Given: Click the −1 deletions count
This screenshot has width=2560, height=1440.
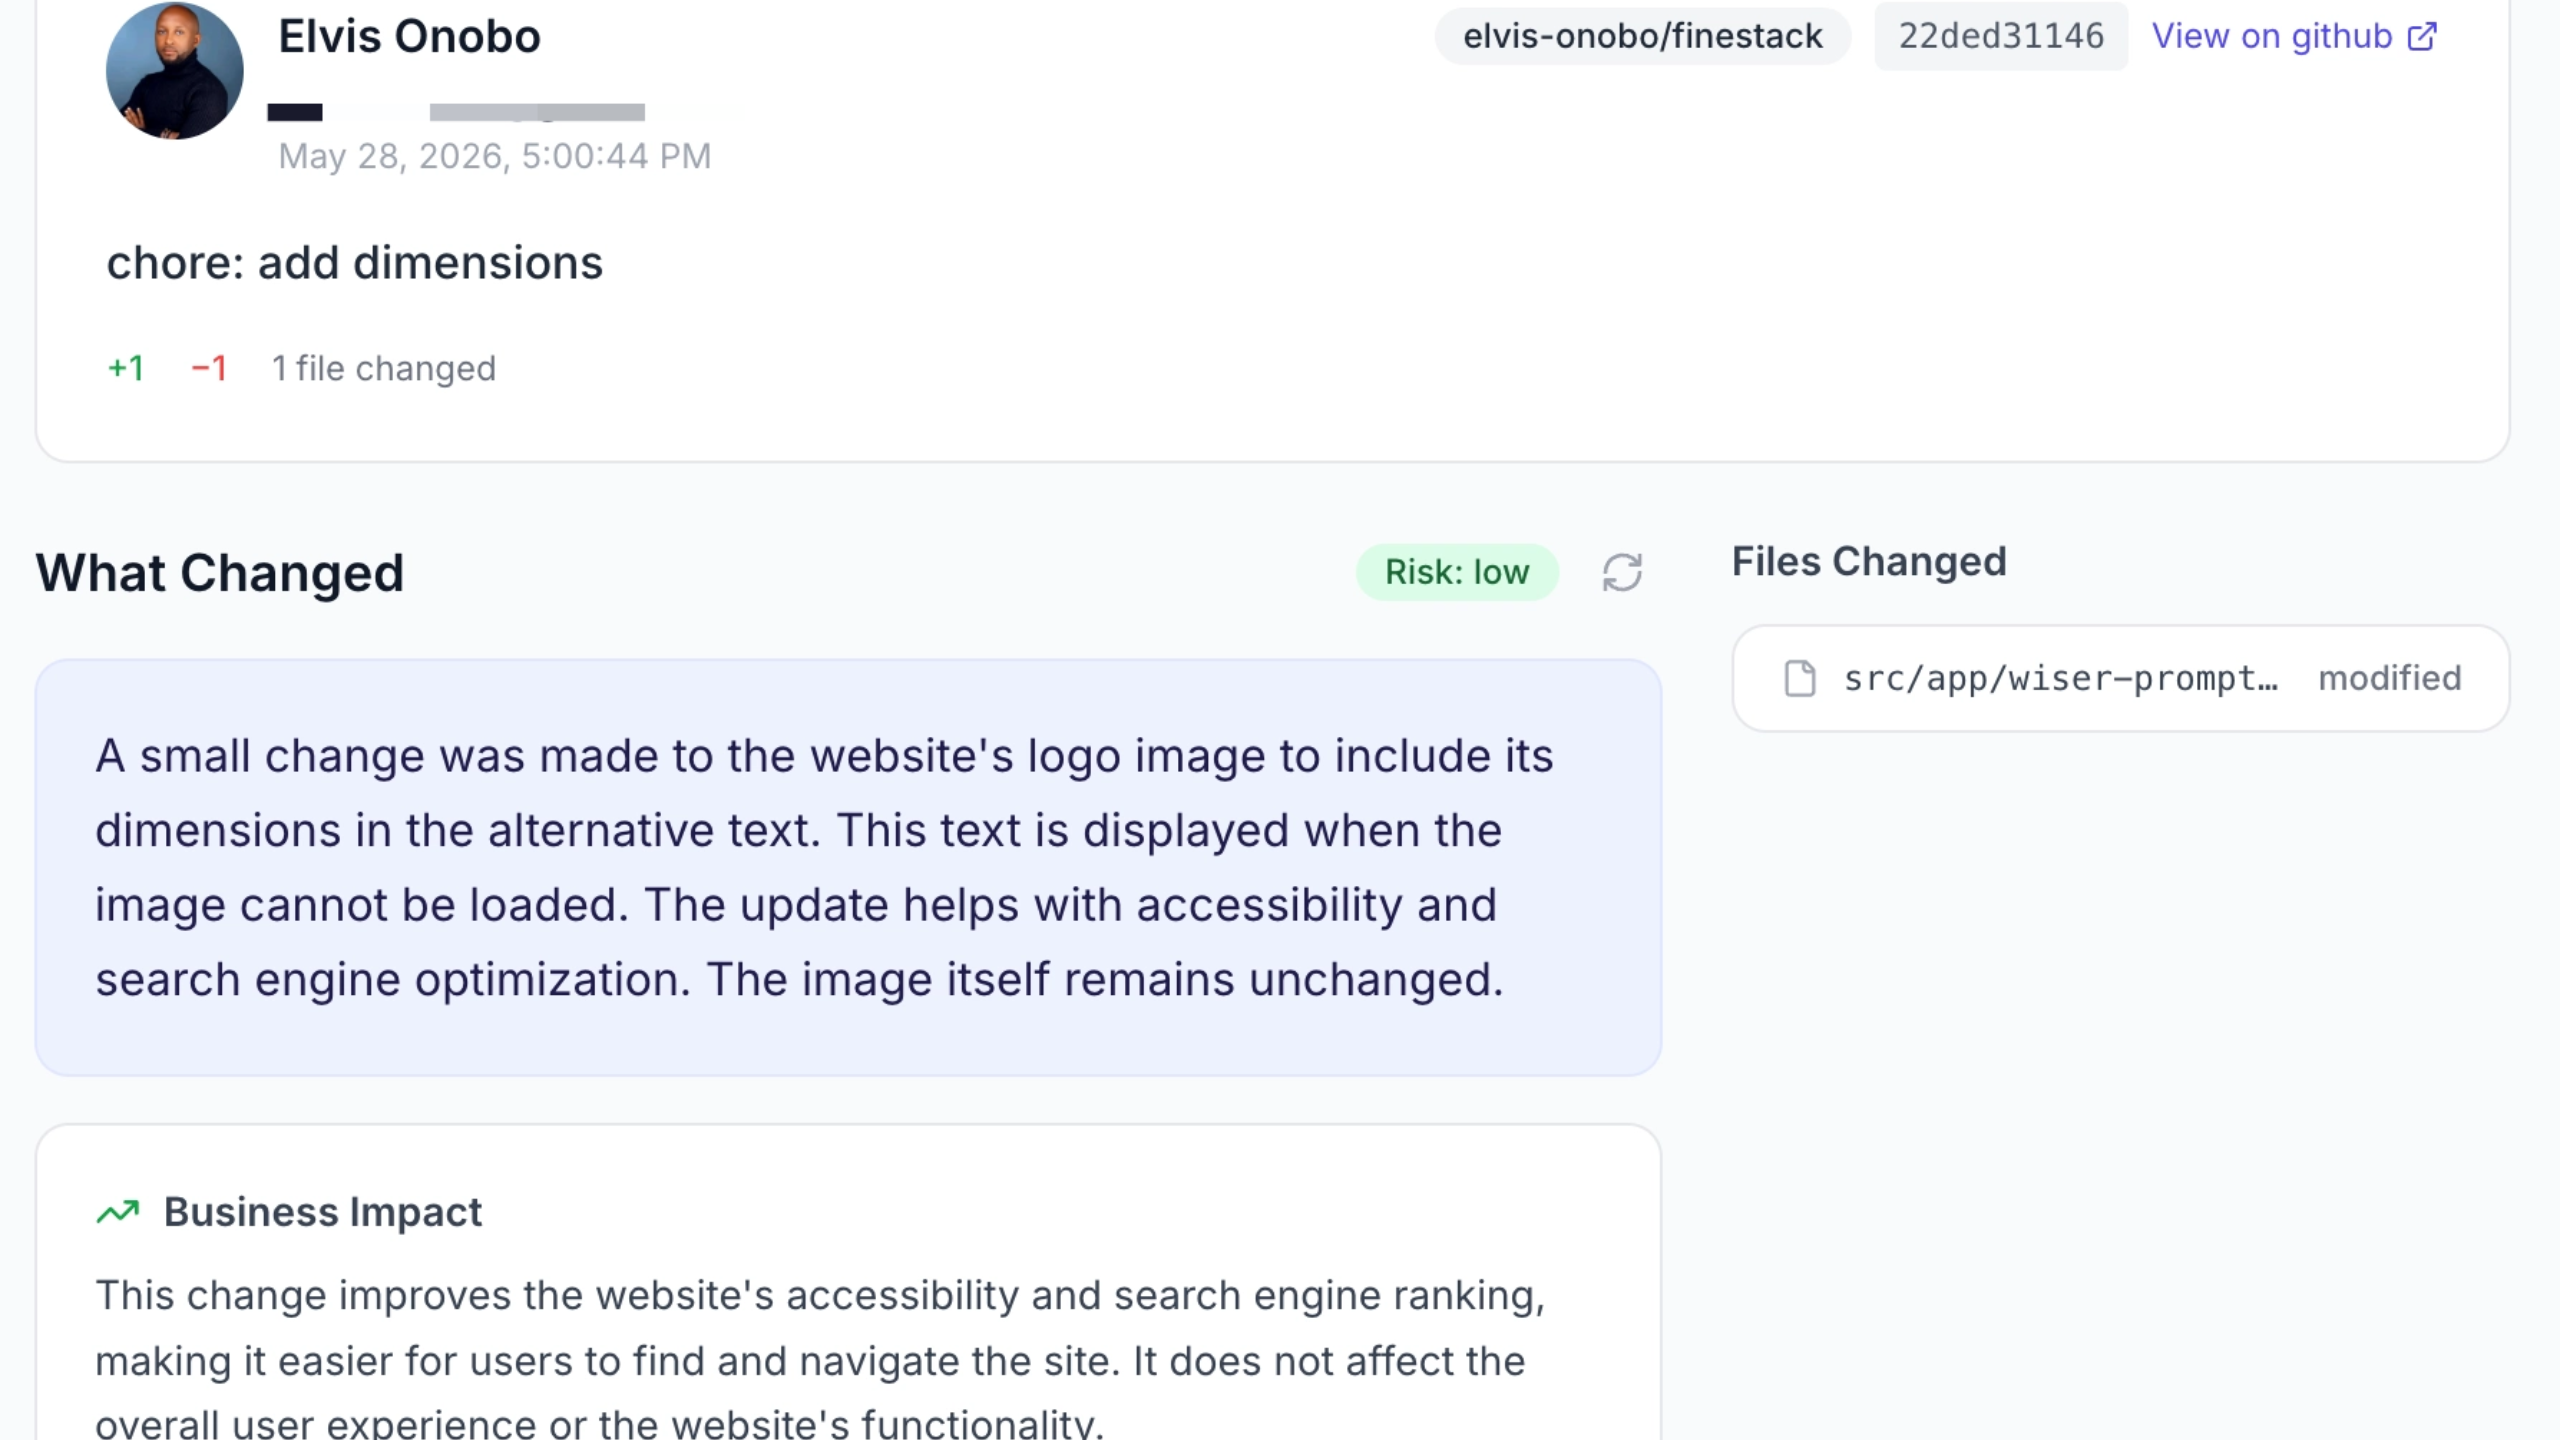Looking at the screenshot, I should pyautogui.click(x=209, y=368).
